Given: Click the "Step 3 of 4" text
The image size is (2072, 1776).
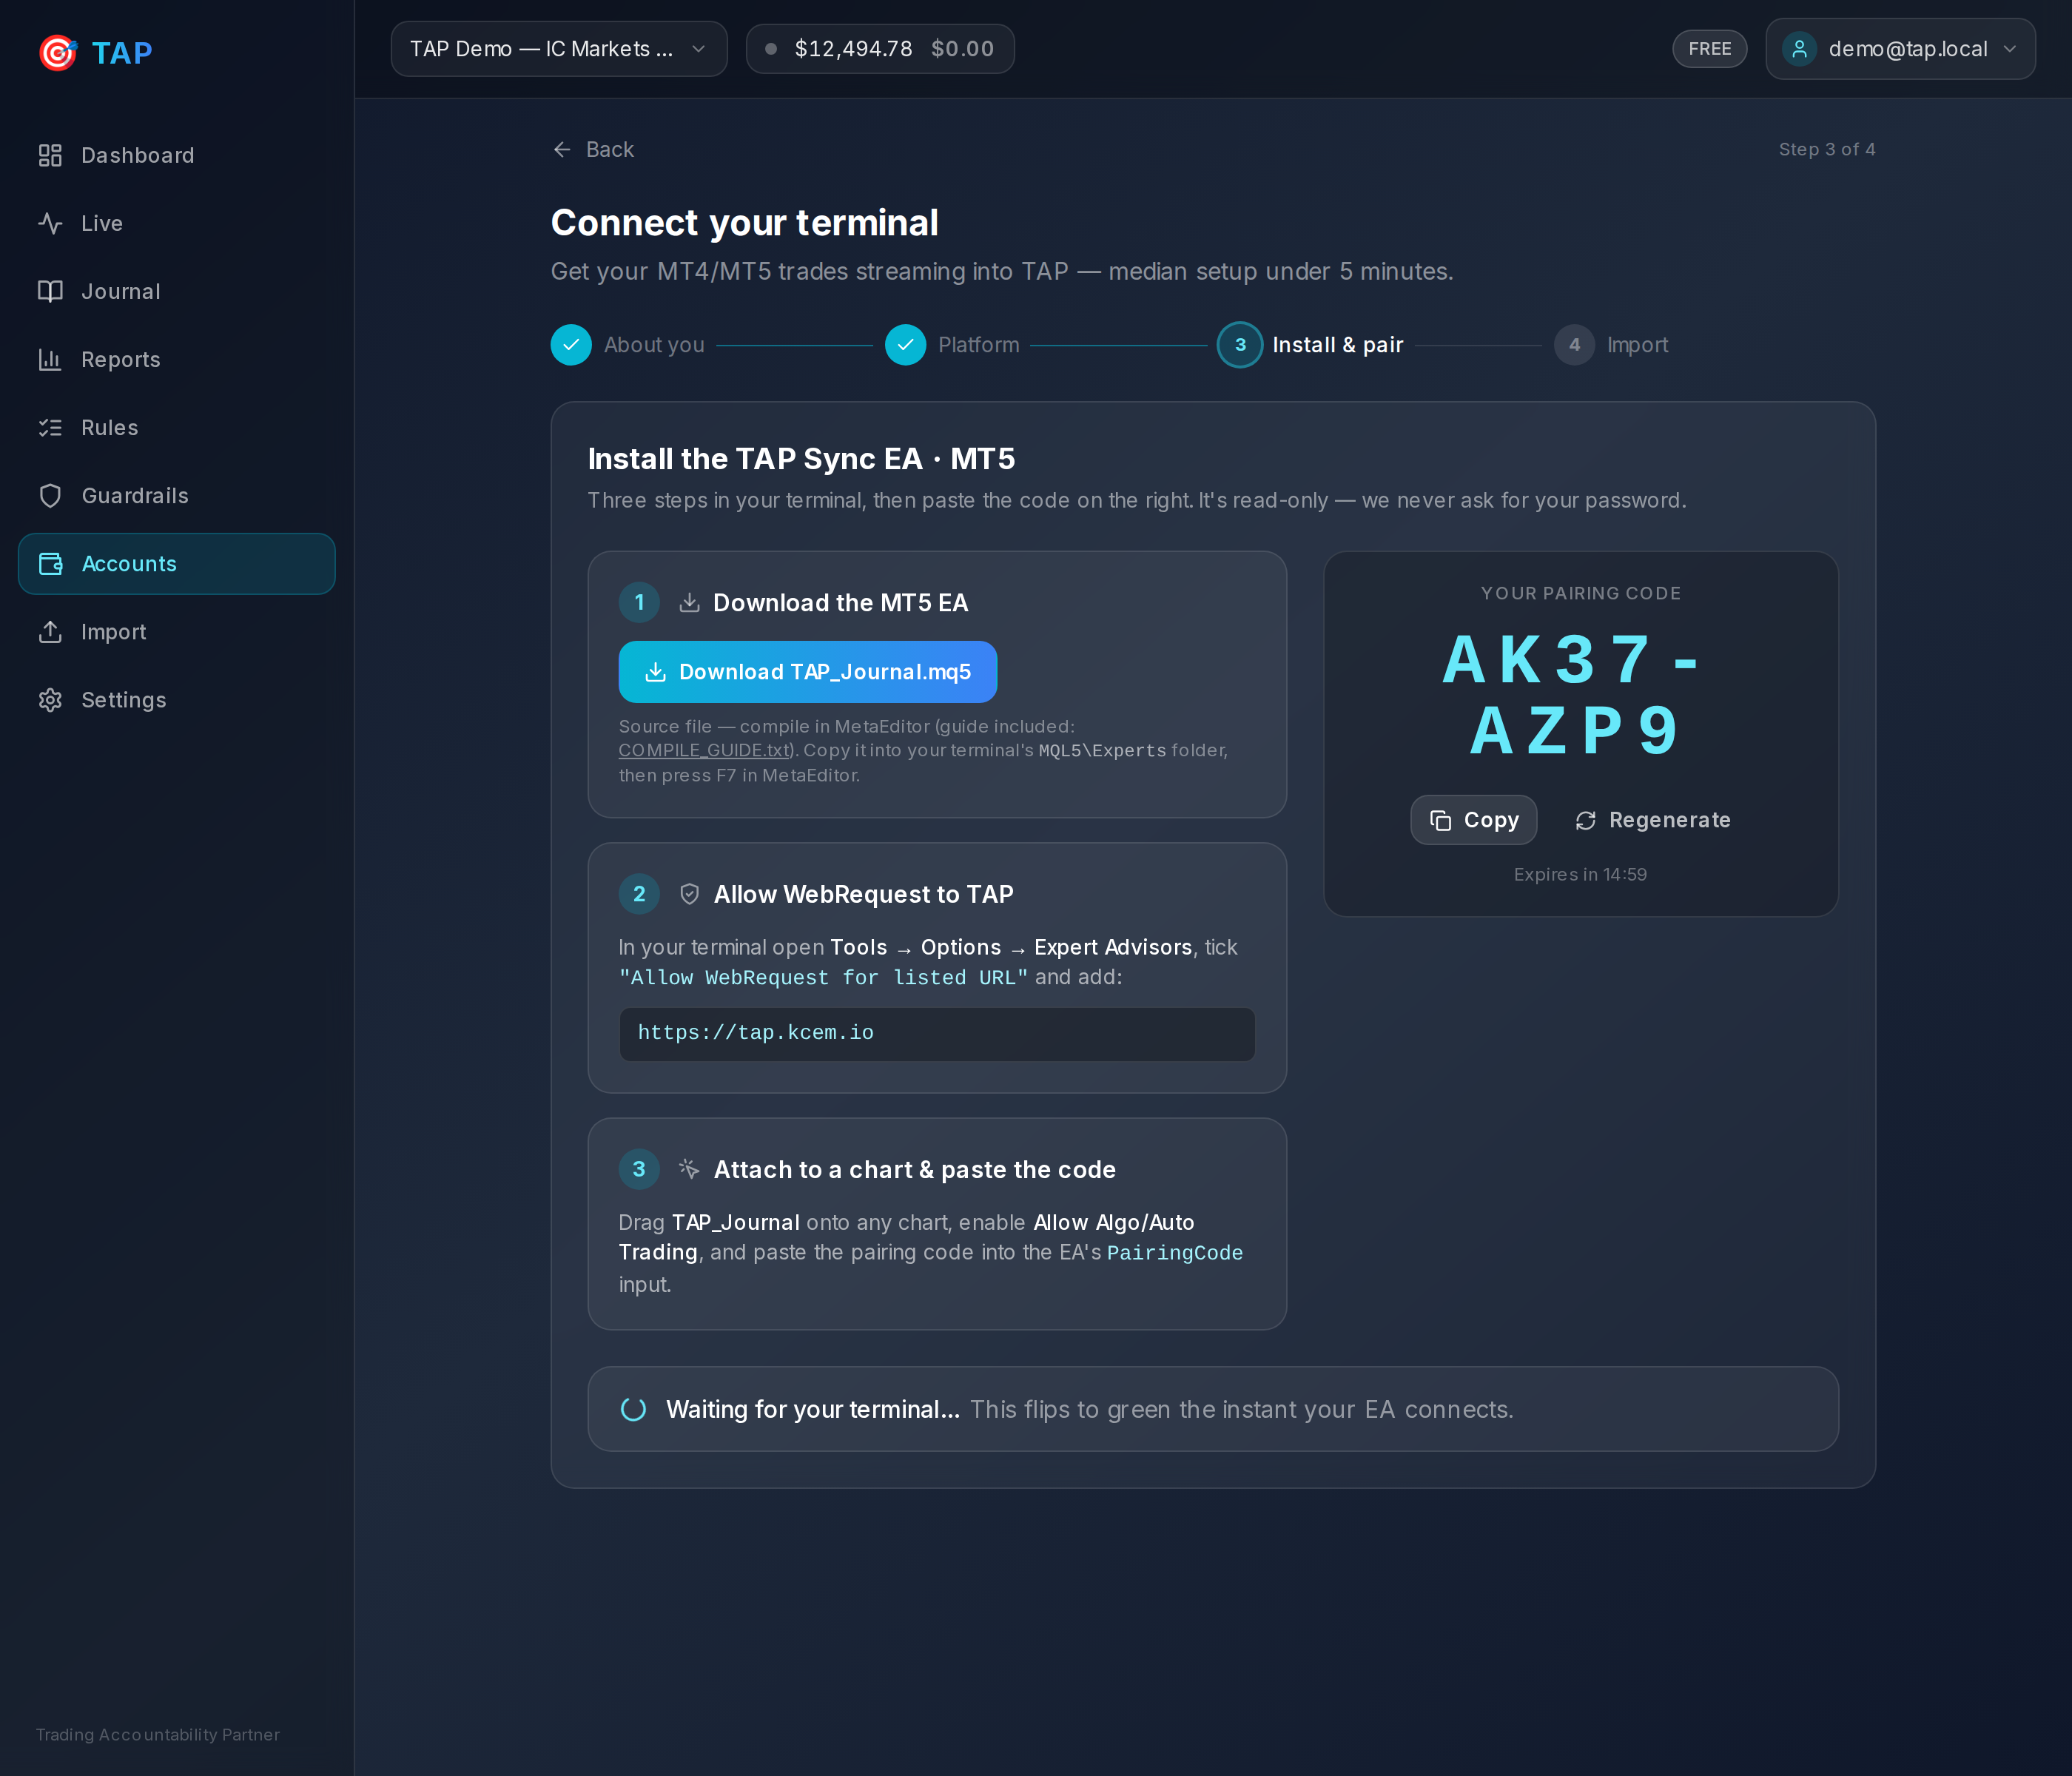Looking at the screenshot, I should (1827, 149).
